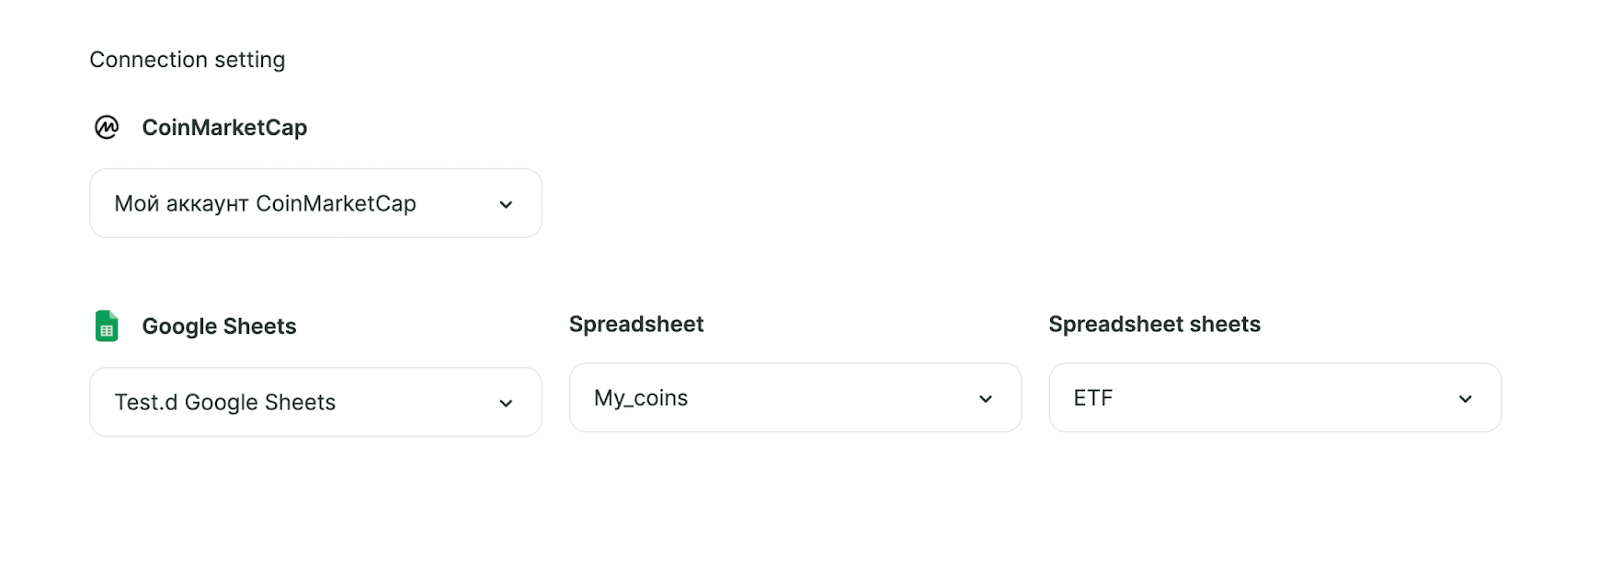Click the Spreadsheet field label
Screen dimensions: 1600x580
click(637, 324)
